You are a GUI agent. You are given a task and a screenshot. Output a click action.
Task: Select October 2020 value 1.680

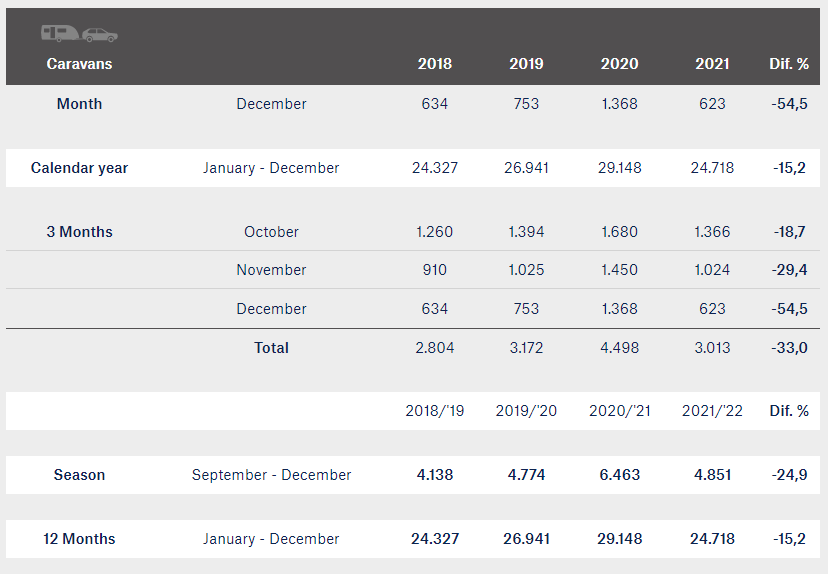tap(619, 232)
